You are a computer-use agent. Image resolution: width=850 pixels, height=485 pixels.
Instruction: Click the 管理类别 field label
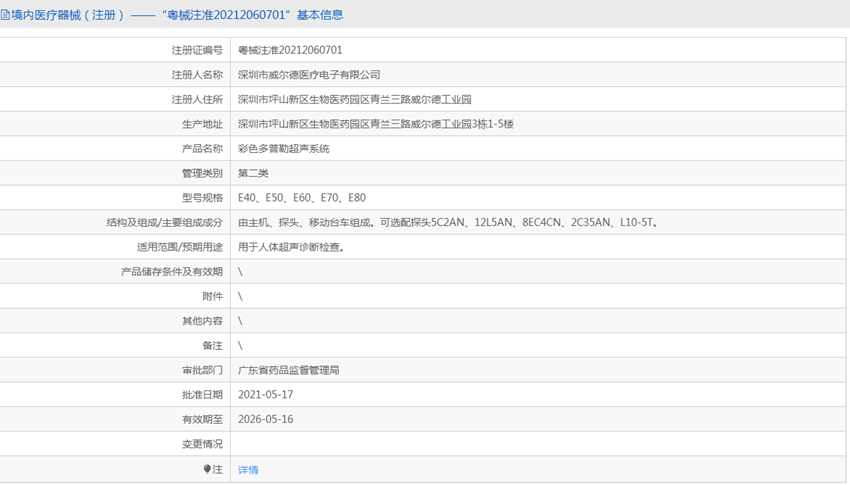coord(202,173)
